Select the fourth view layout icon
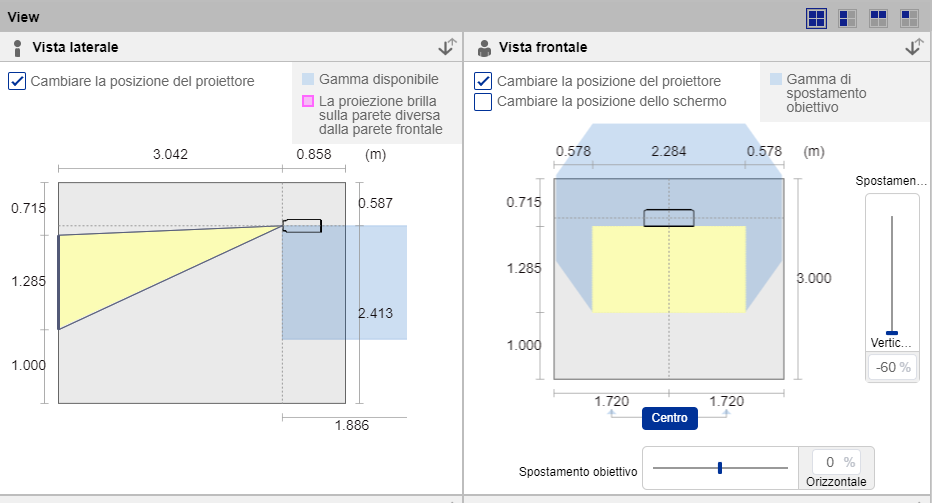This screenshot has width=940, height=503. coord(909,19)
